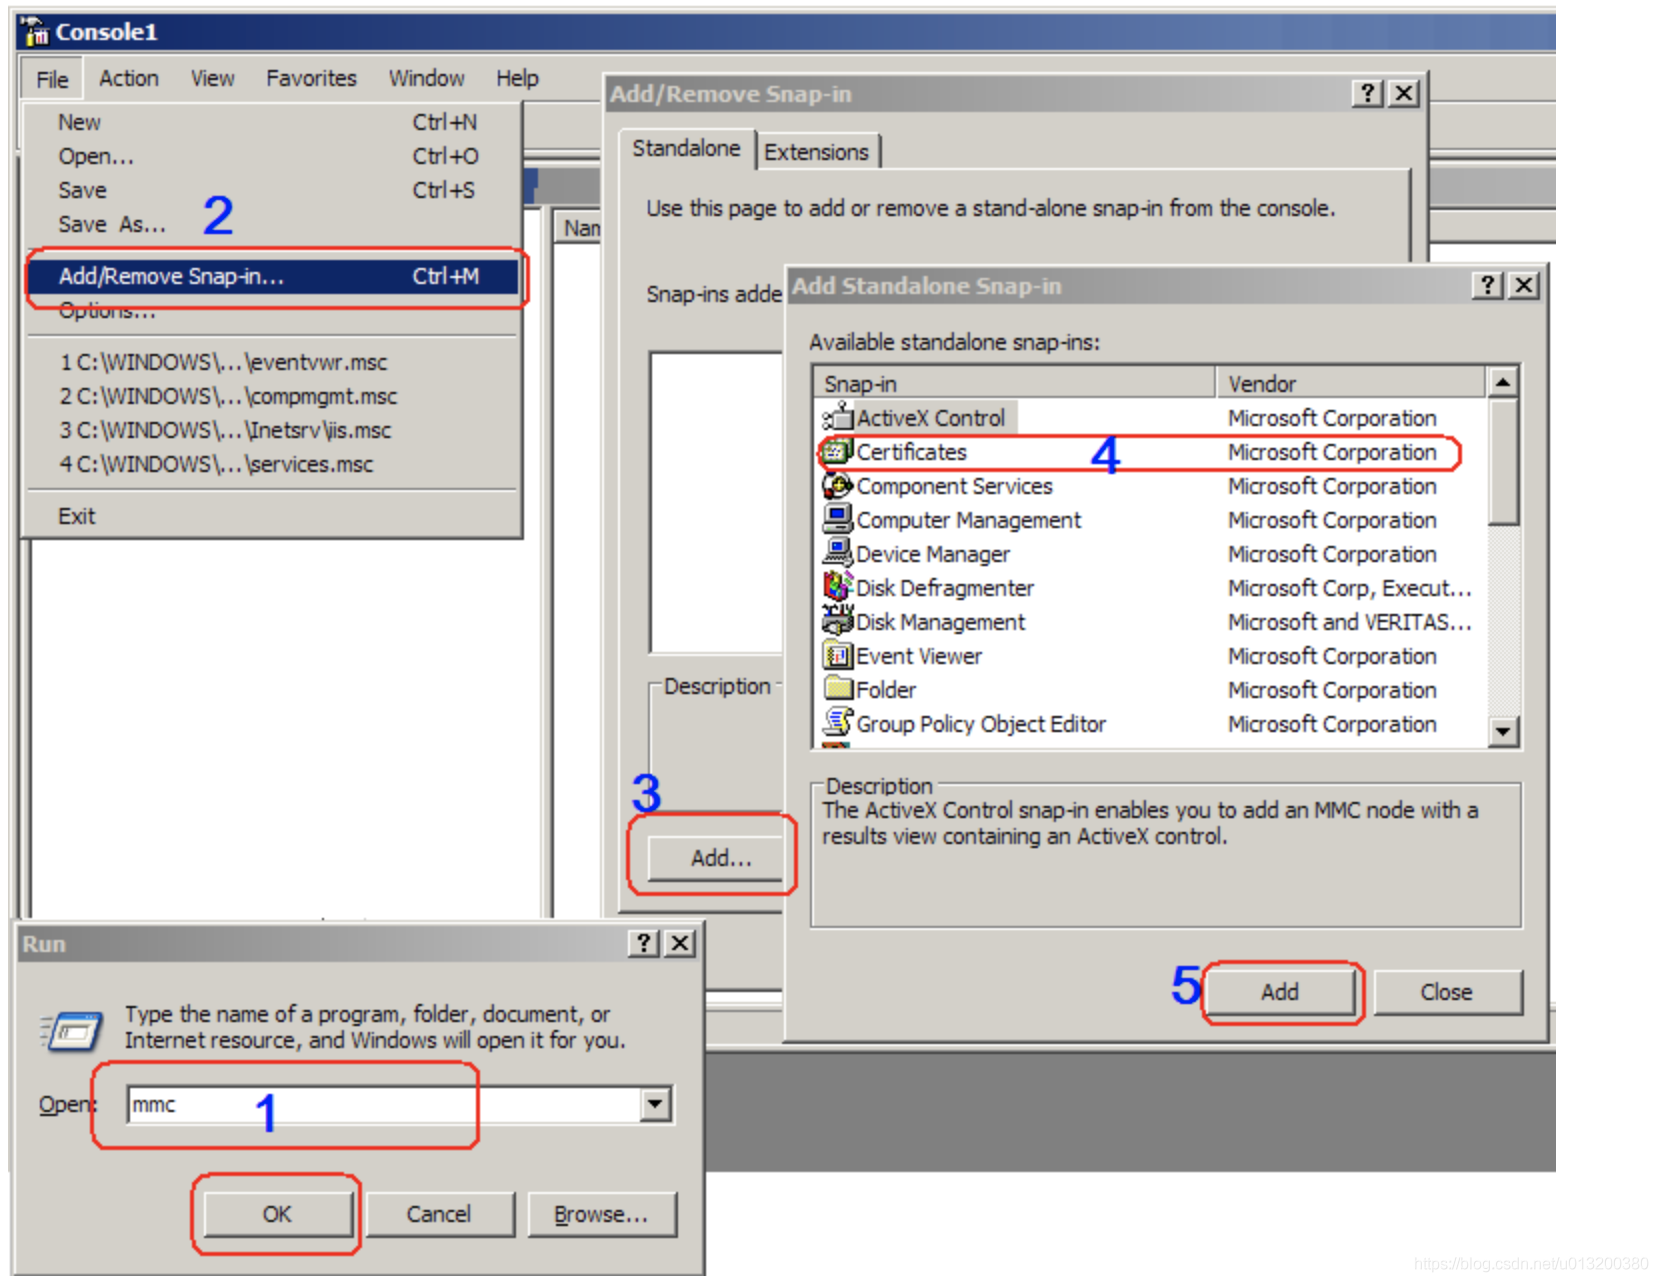Click the Disk Defragmenter snap-in icon
The width and height of the screenshot is (1658, 1282).
tap(837, 587)
